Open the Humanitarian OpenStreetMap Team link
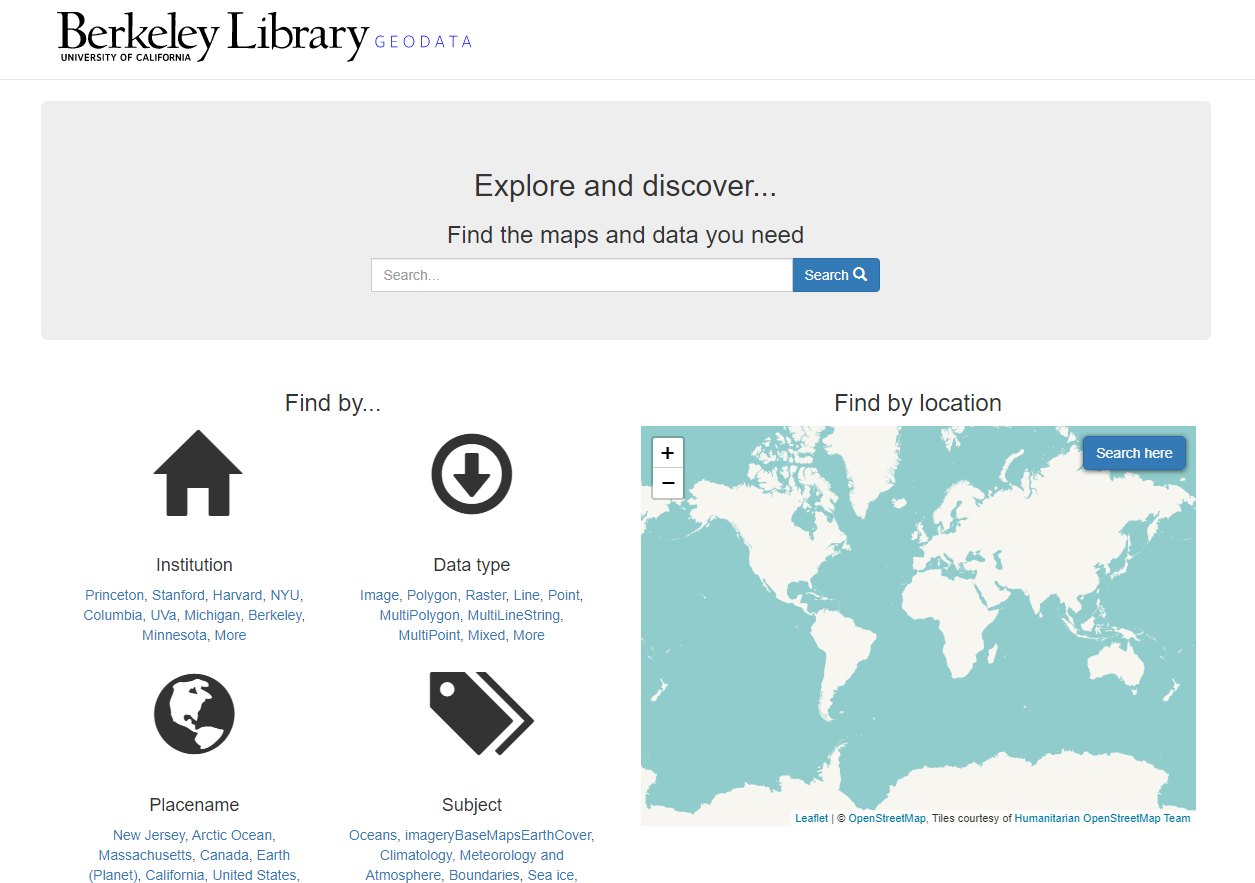This screenshot has width=1255, height=883. point(1102,818)
